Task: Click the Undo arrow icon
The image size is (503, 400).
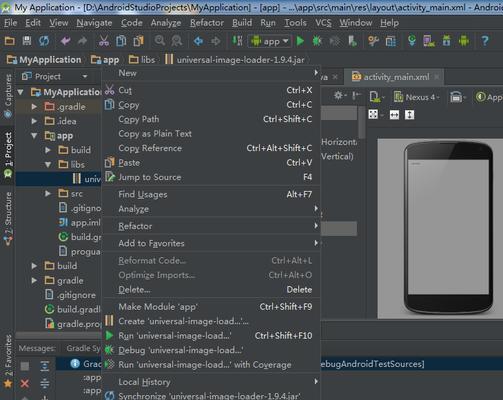Action: tap(65, 41)
